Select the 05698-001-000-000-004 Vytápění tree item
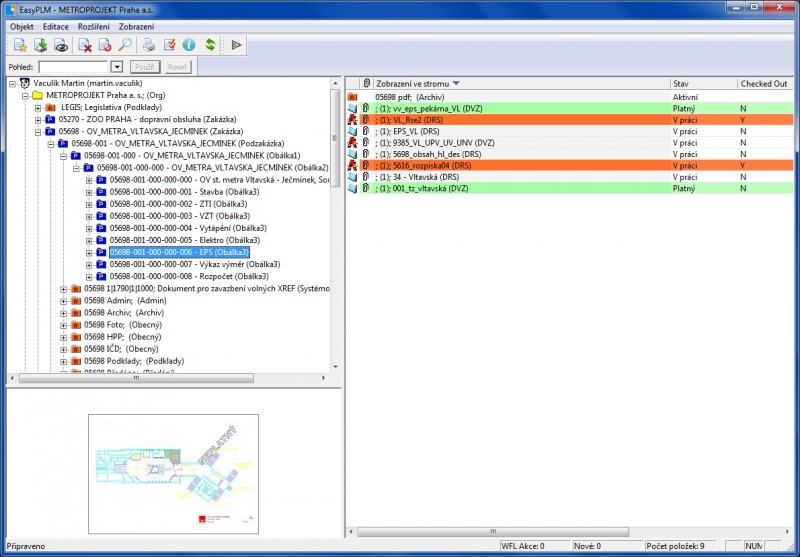The width and height of the screenshot is (800, 557). [x=188, y=228]
